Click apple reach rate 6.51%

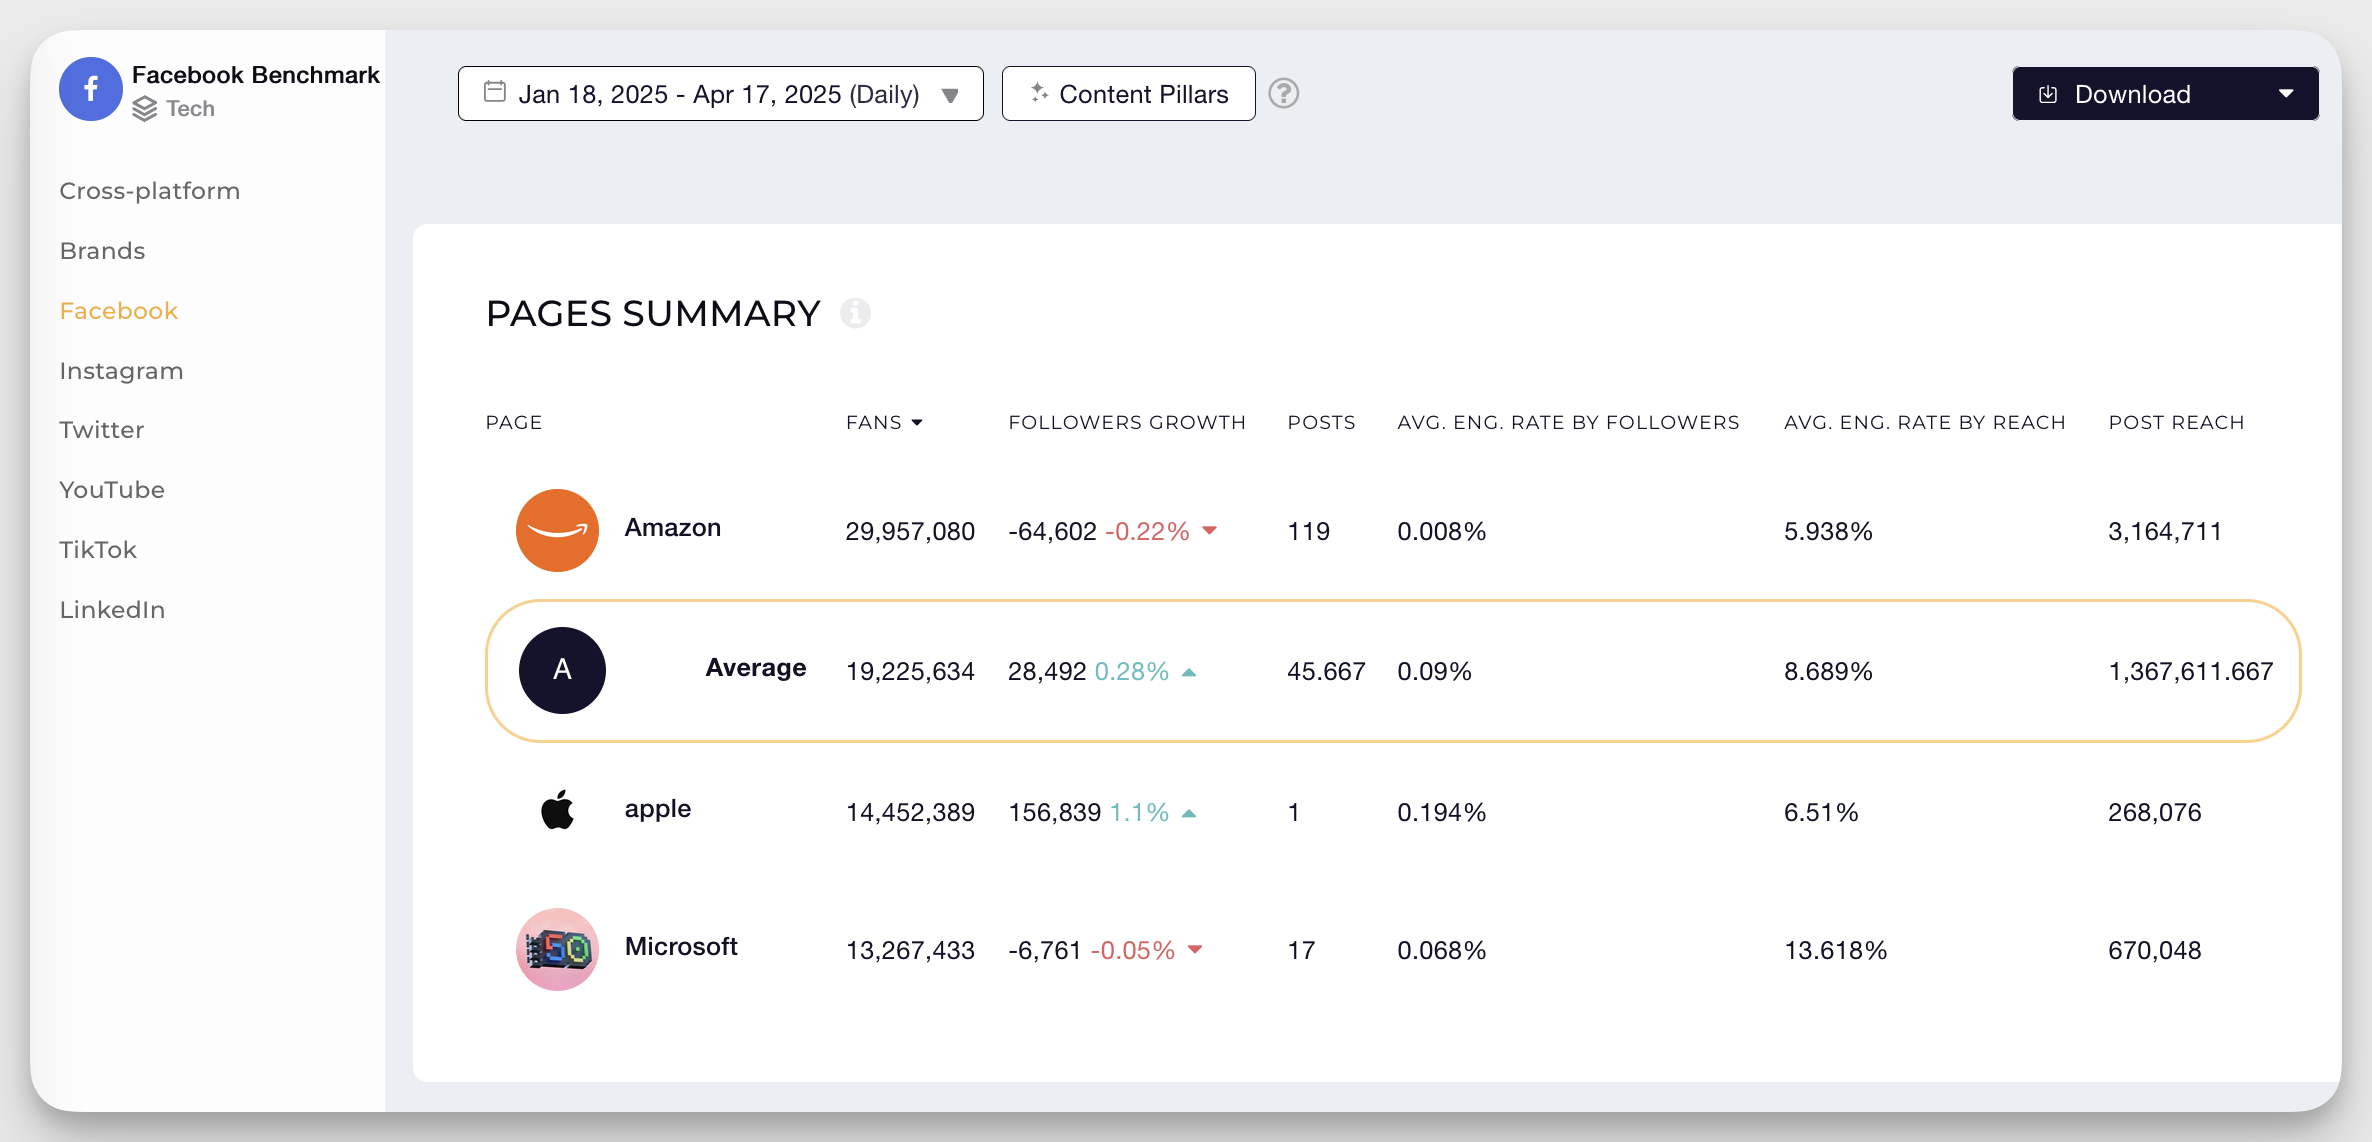(1821, 812)
